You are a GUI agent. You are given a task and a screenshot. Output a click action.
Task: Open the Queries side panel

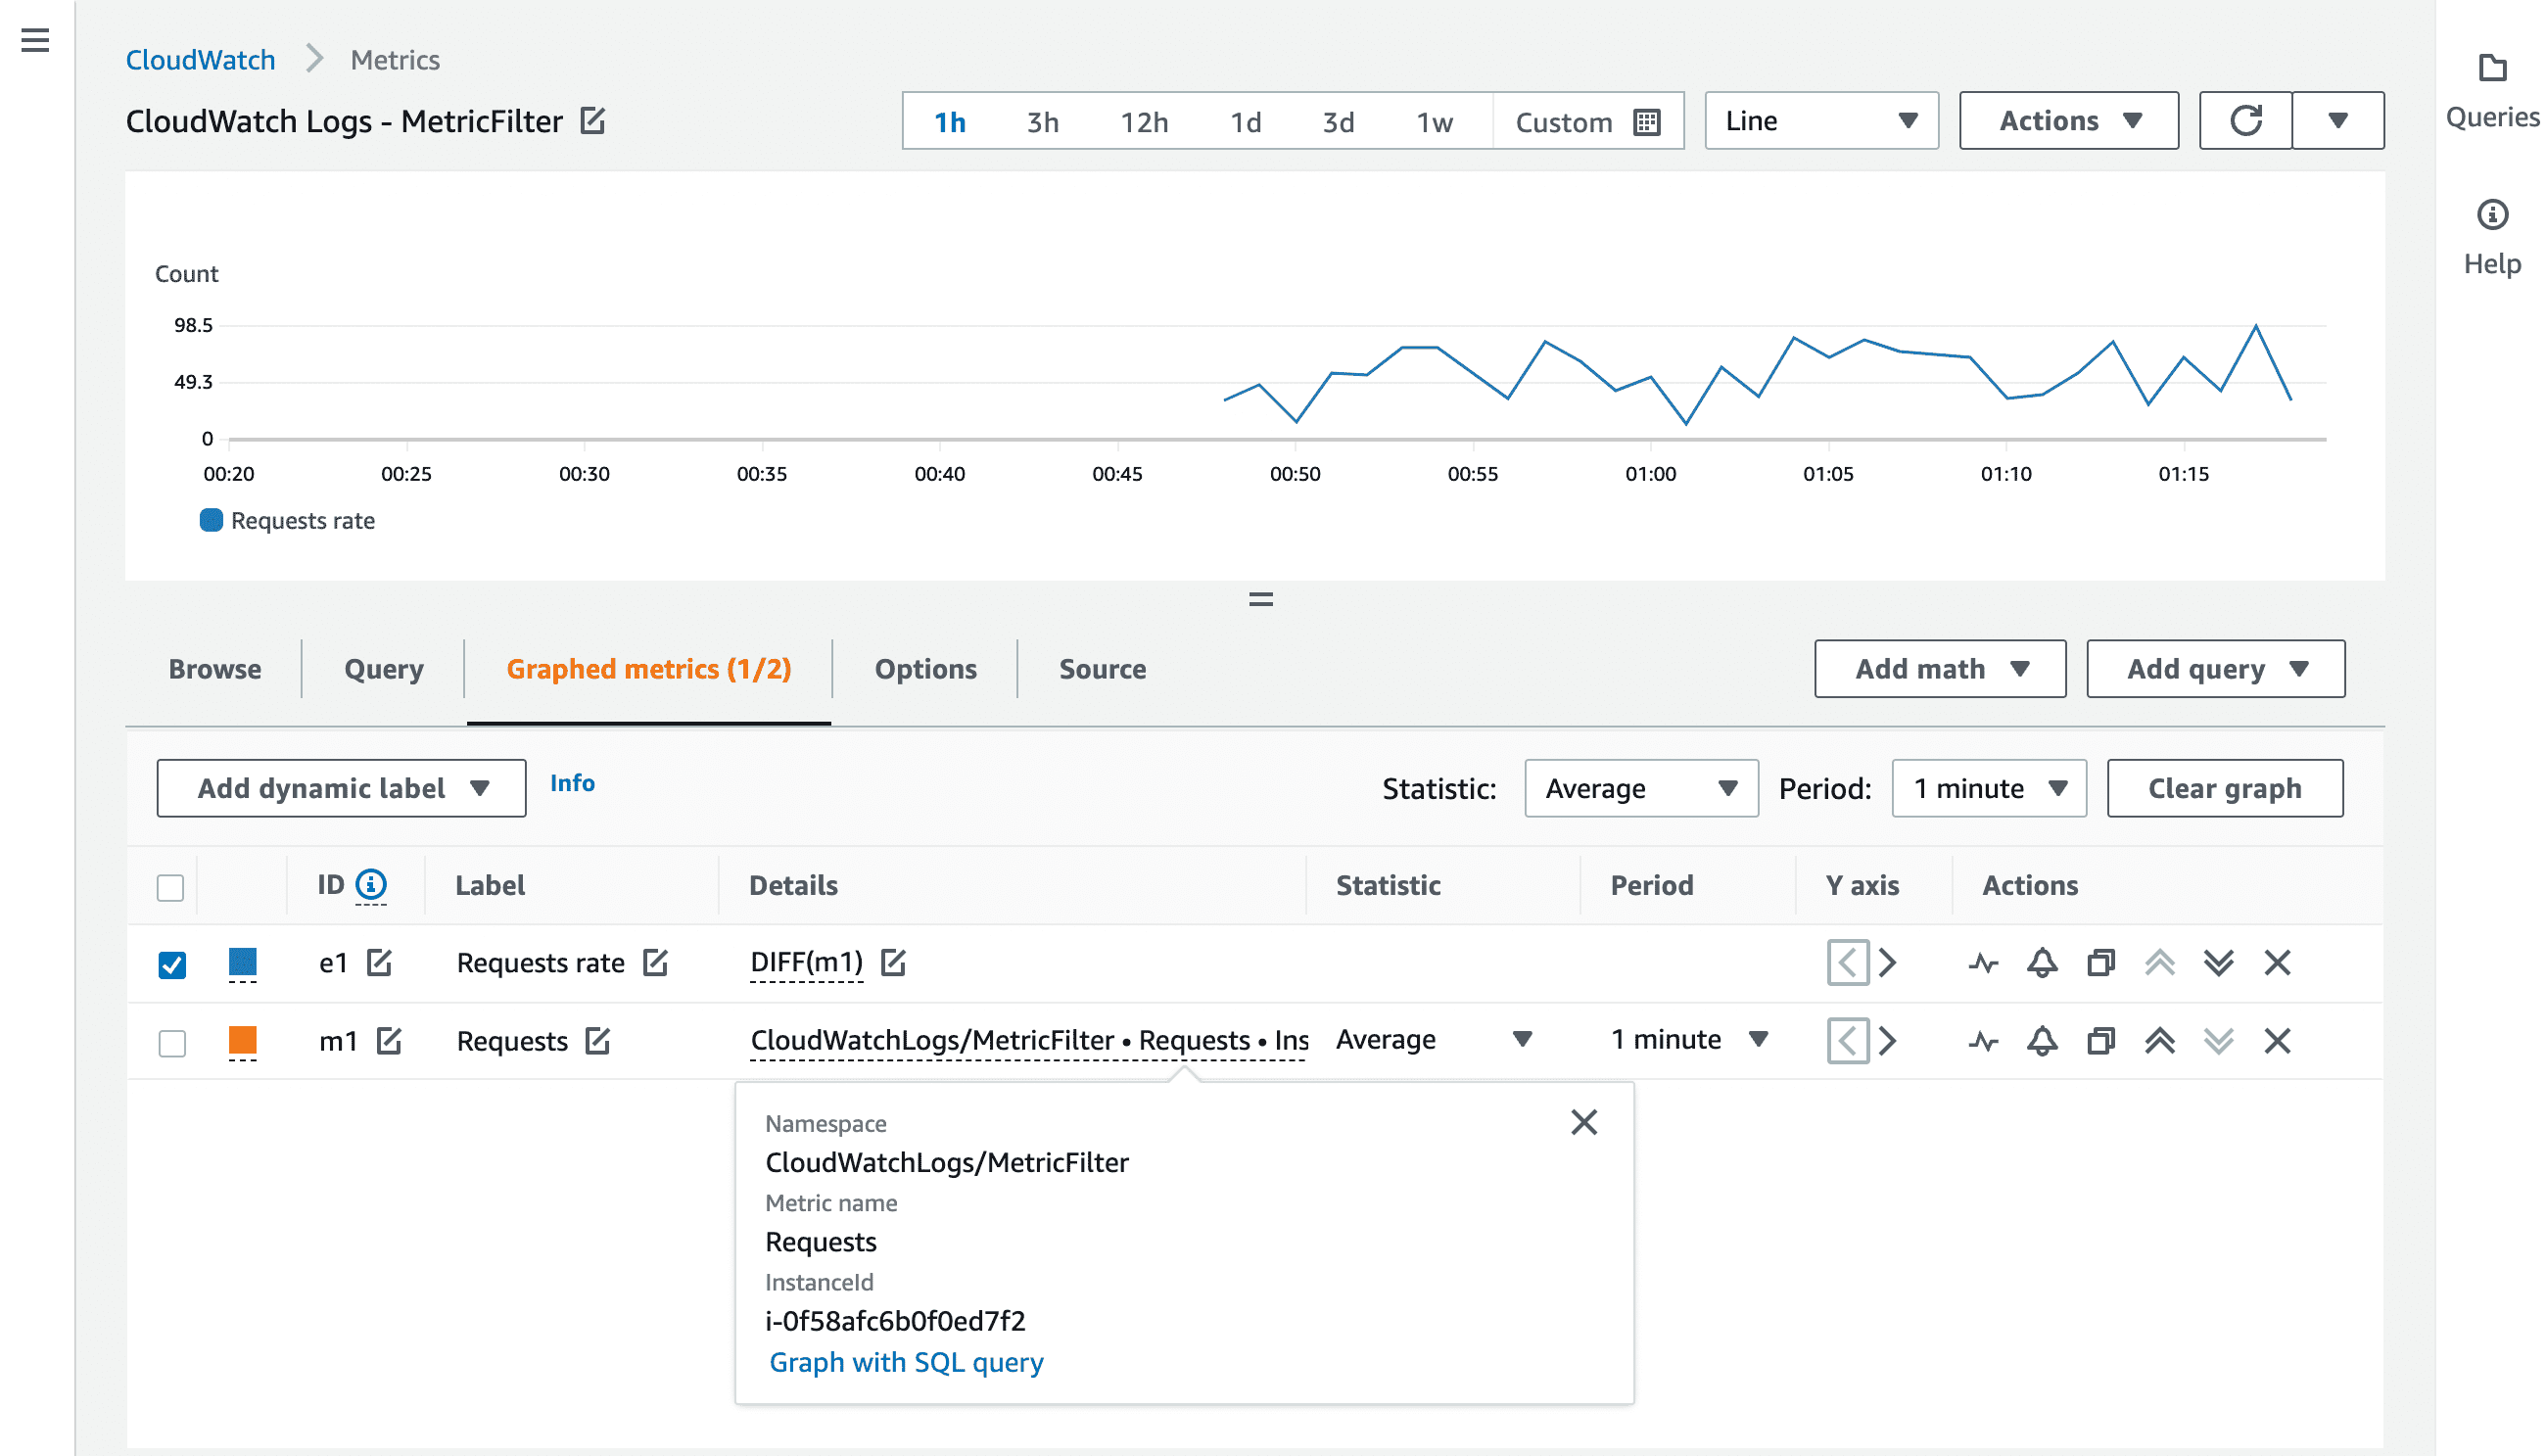click(x=2492, y=92)
